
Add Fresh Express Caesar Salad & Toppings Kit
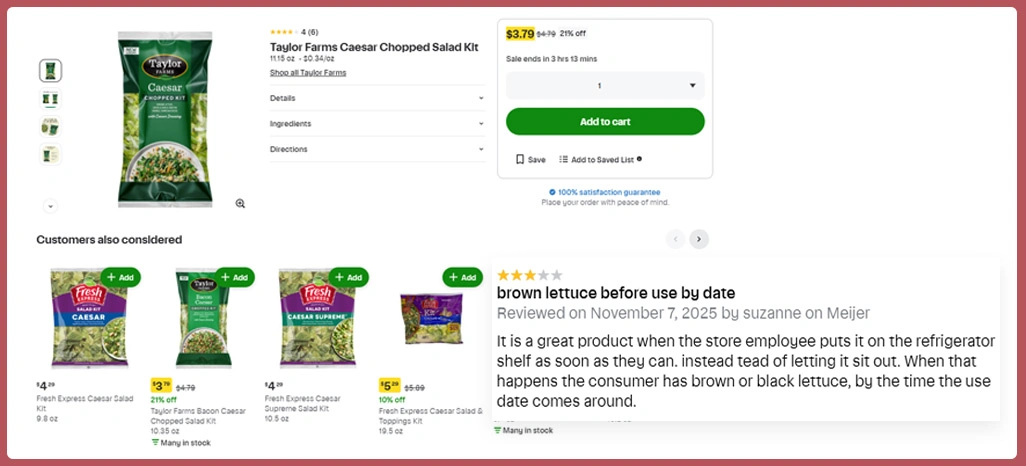[462, 277]
